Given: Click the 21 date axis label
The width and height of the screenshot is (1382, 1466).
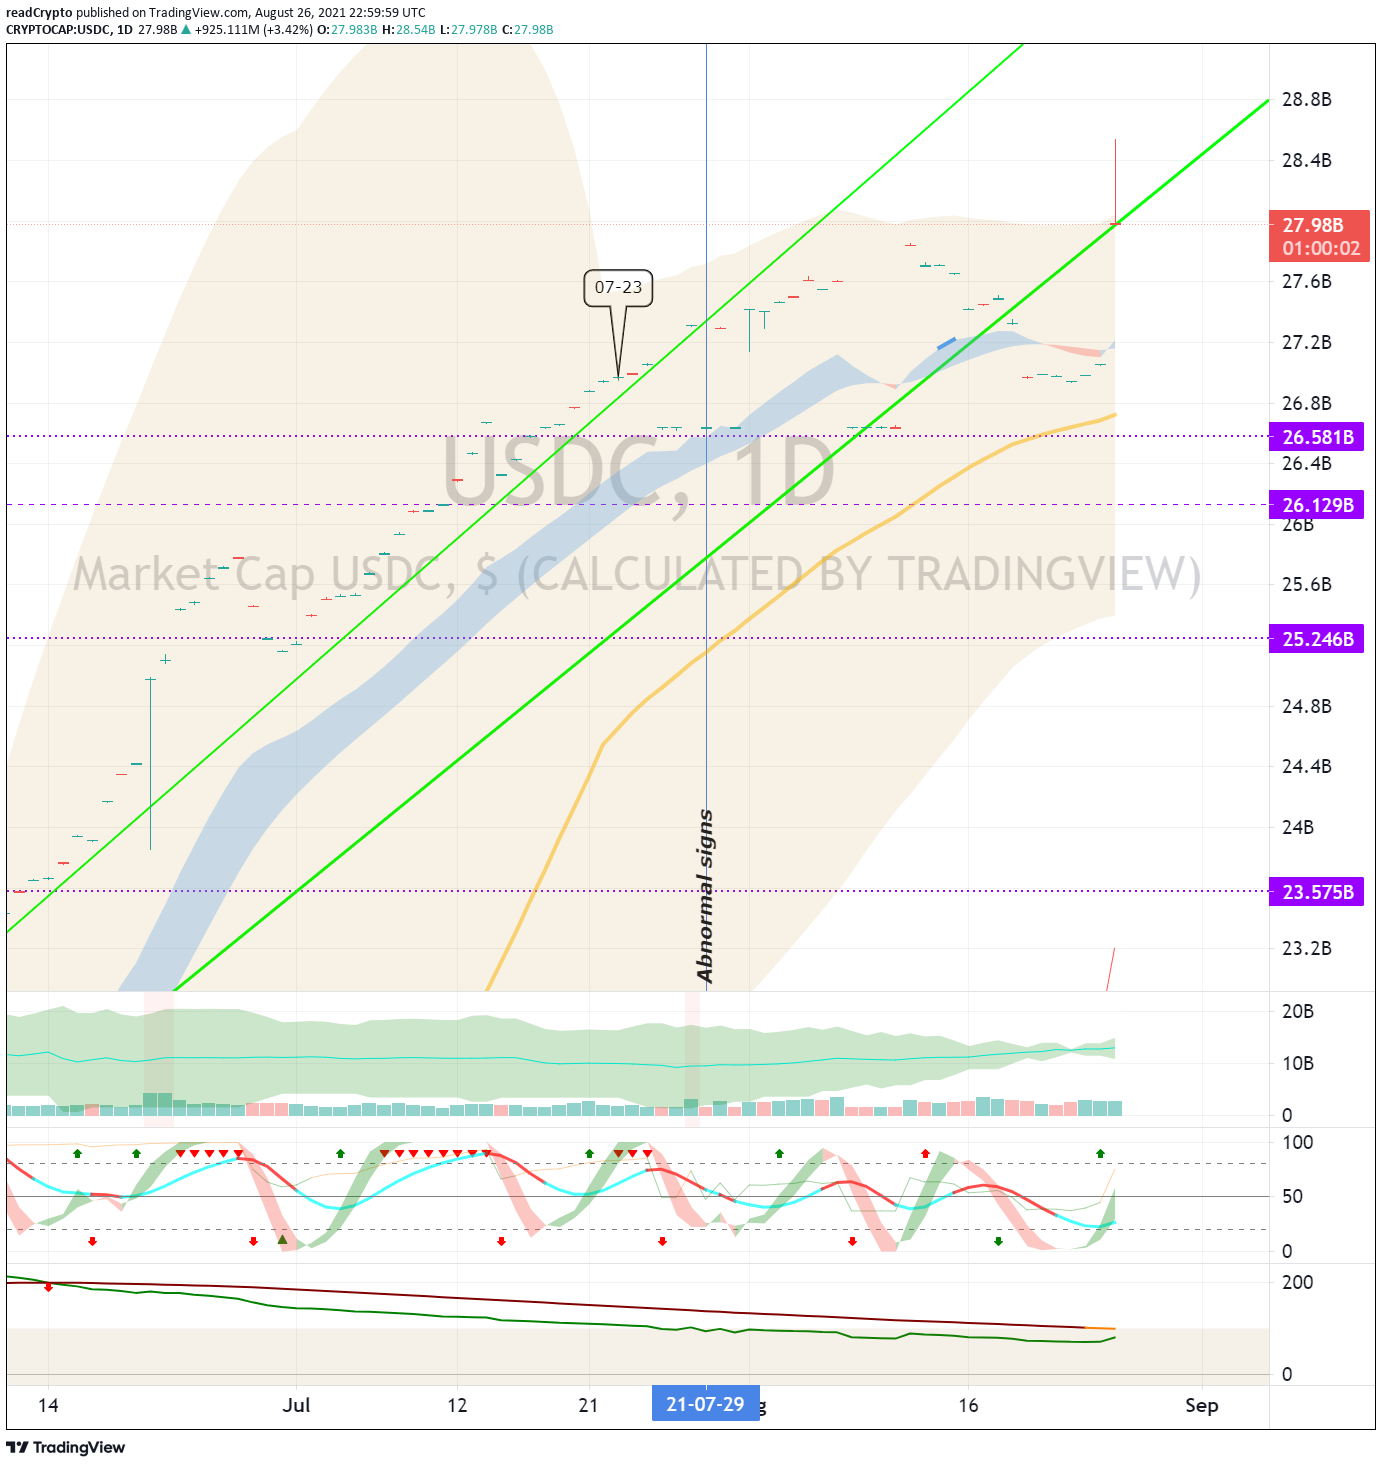Looking at the screenshot, I should (588, 1405).
